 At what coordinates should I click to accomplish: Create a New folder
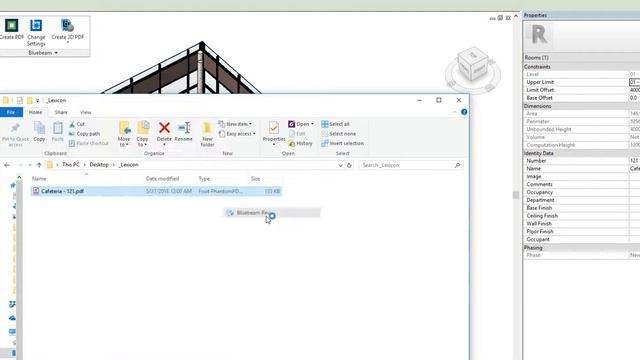[x=207, y=134]
